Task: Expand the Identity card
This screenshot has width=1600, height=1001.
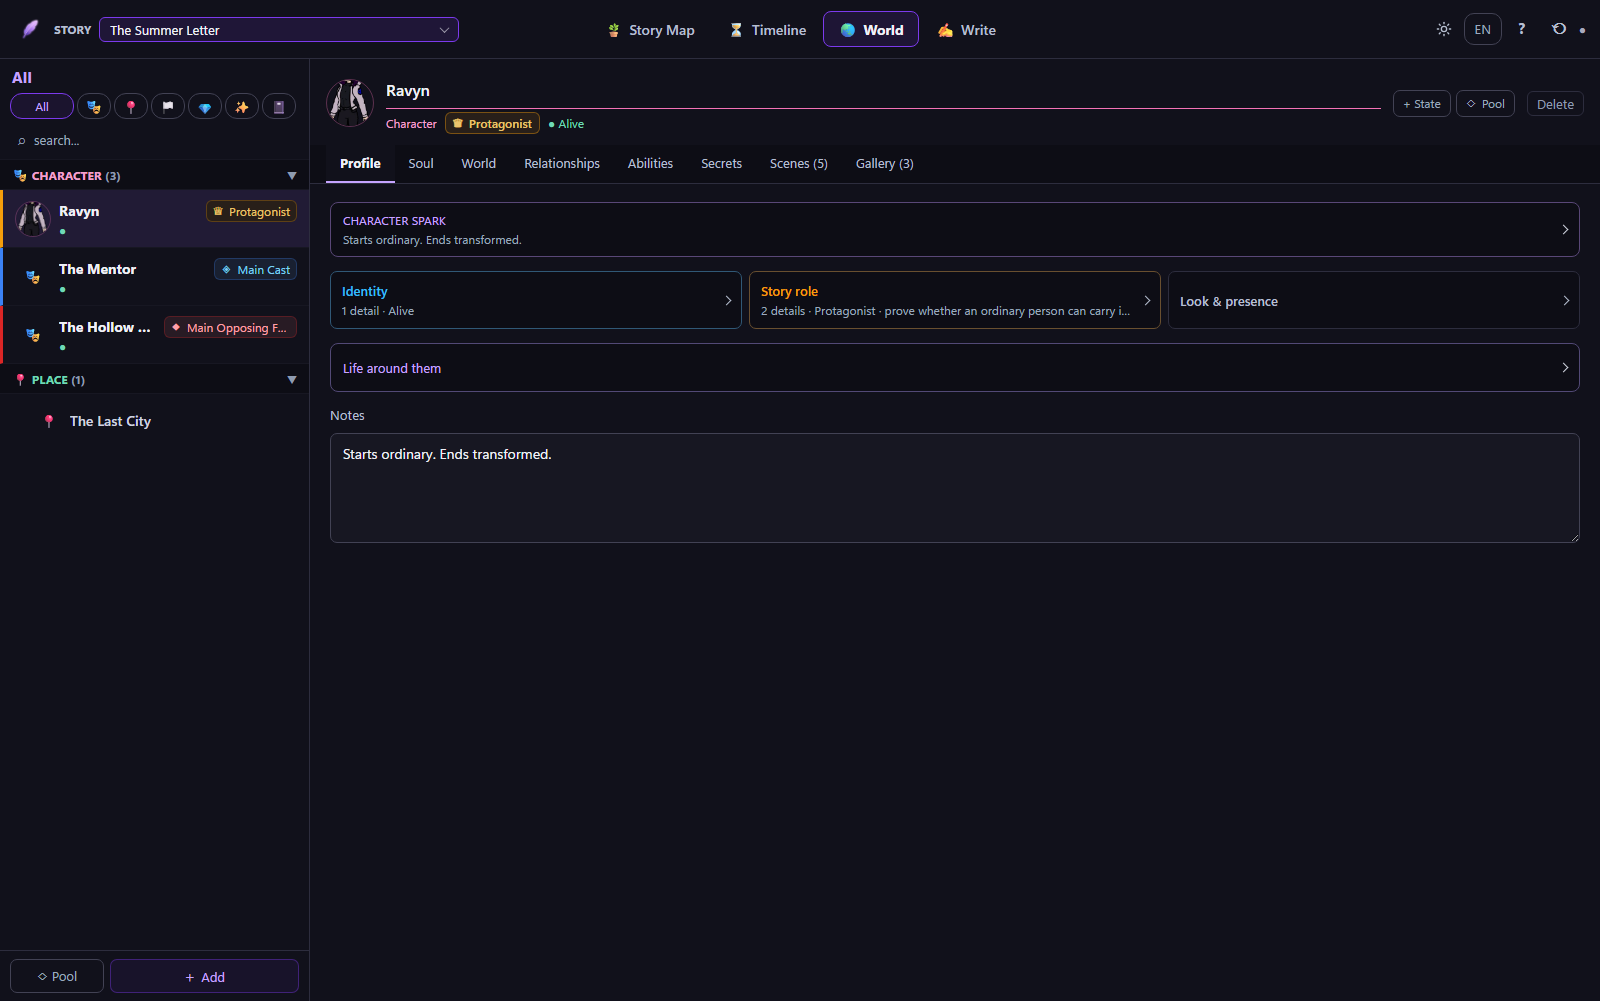Action: 536,300
